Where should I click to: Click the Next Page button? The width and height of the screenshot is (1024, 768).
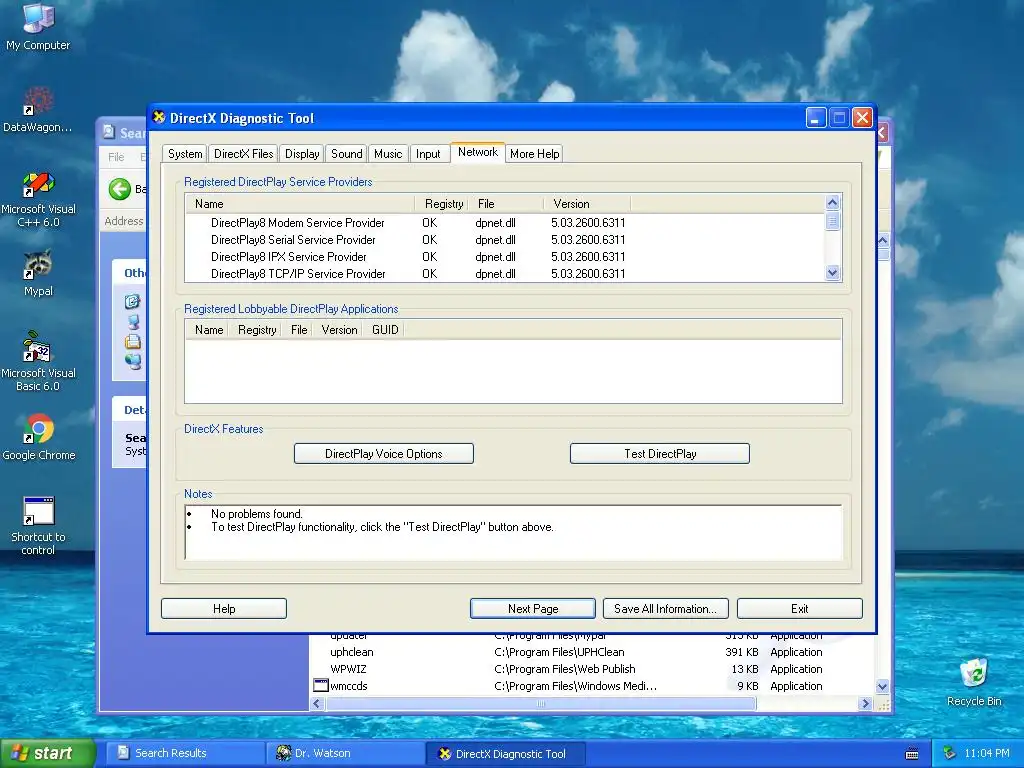pos(533,609)
